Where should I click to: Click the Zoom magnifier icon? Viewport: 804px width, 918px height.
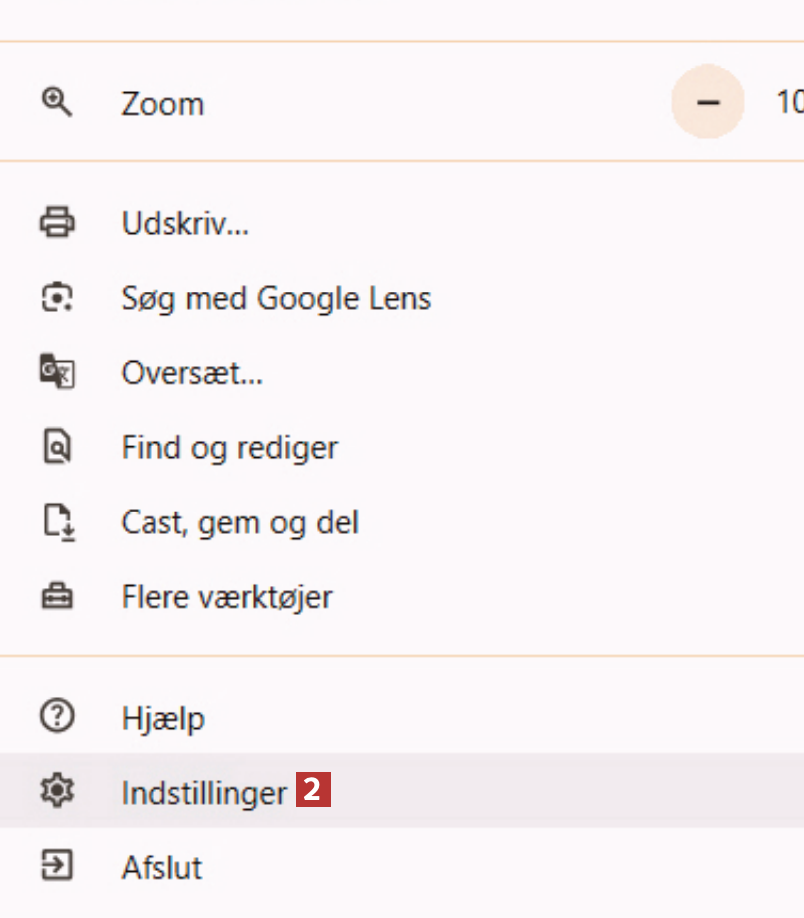pos(56,102)
